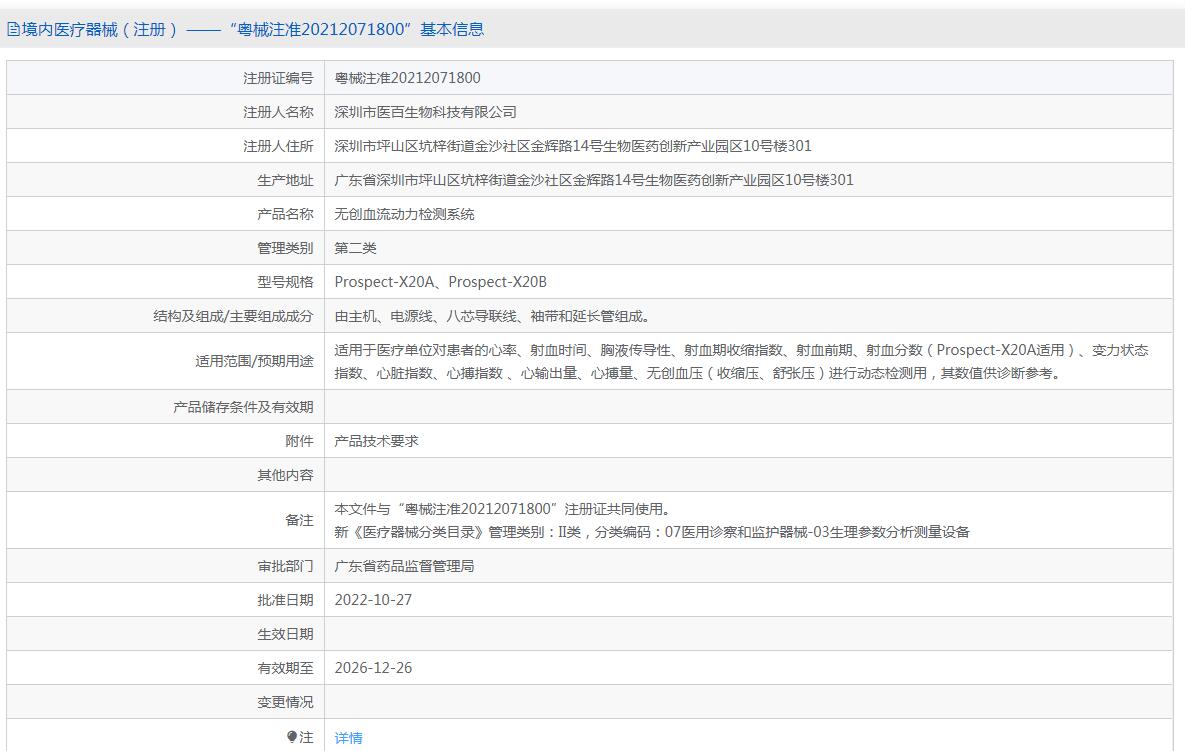This screenshot has width=1185, height=751.
Task: Click the bullet icon next to 注 label
Action: point(292,737)
